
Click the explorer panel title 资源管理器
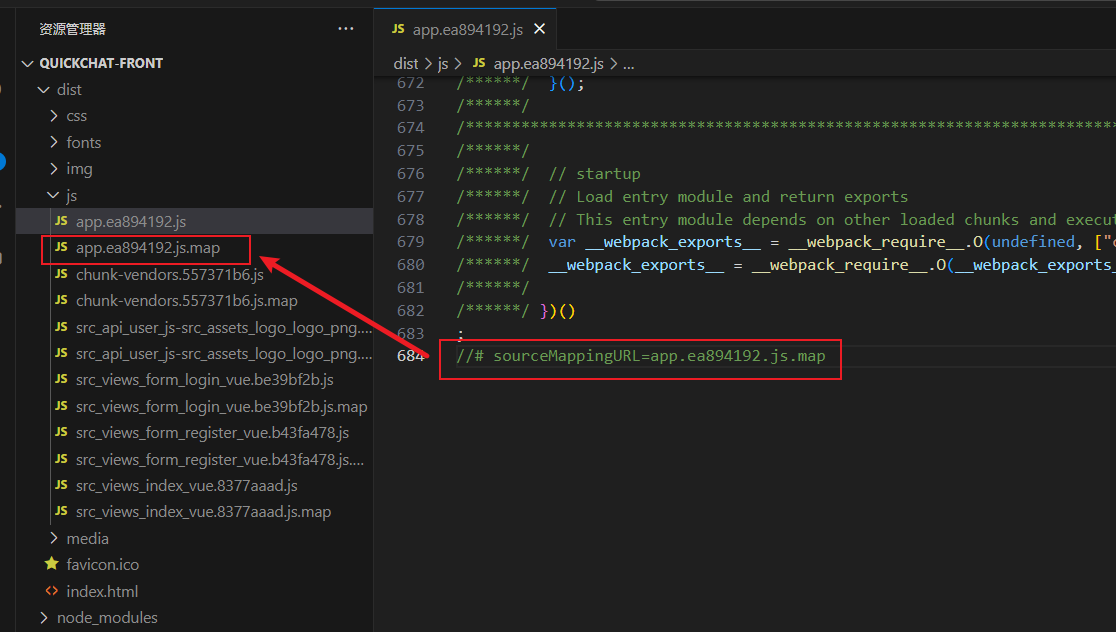click(73, 29)
